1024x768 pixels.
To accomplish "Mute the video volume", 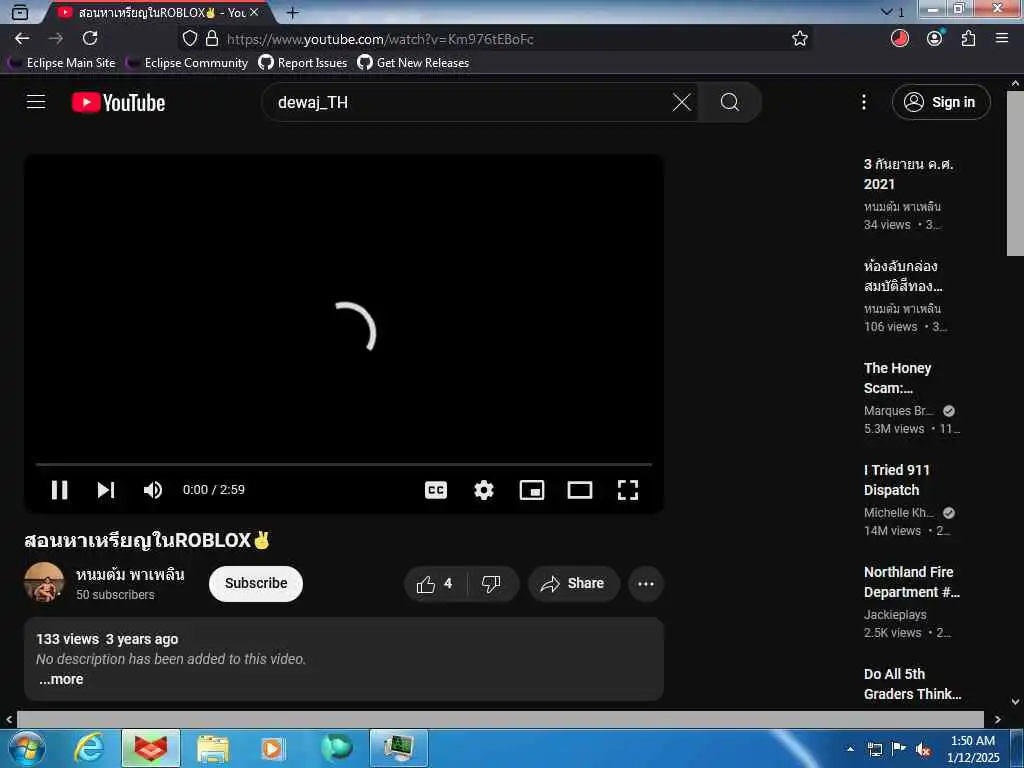I will point(153,490).
